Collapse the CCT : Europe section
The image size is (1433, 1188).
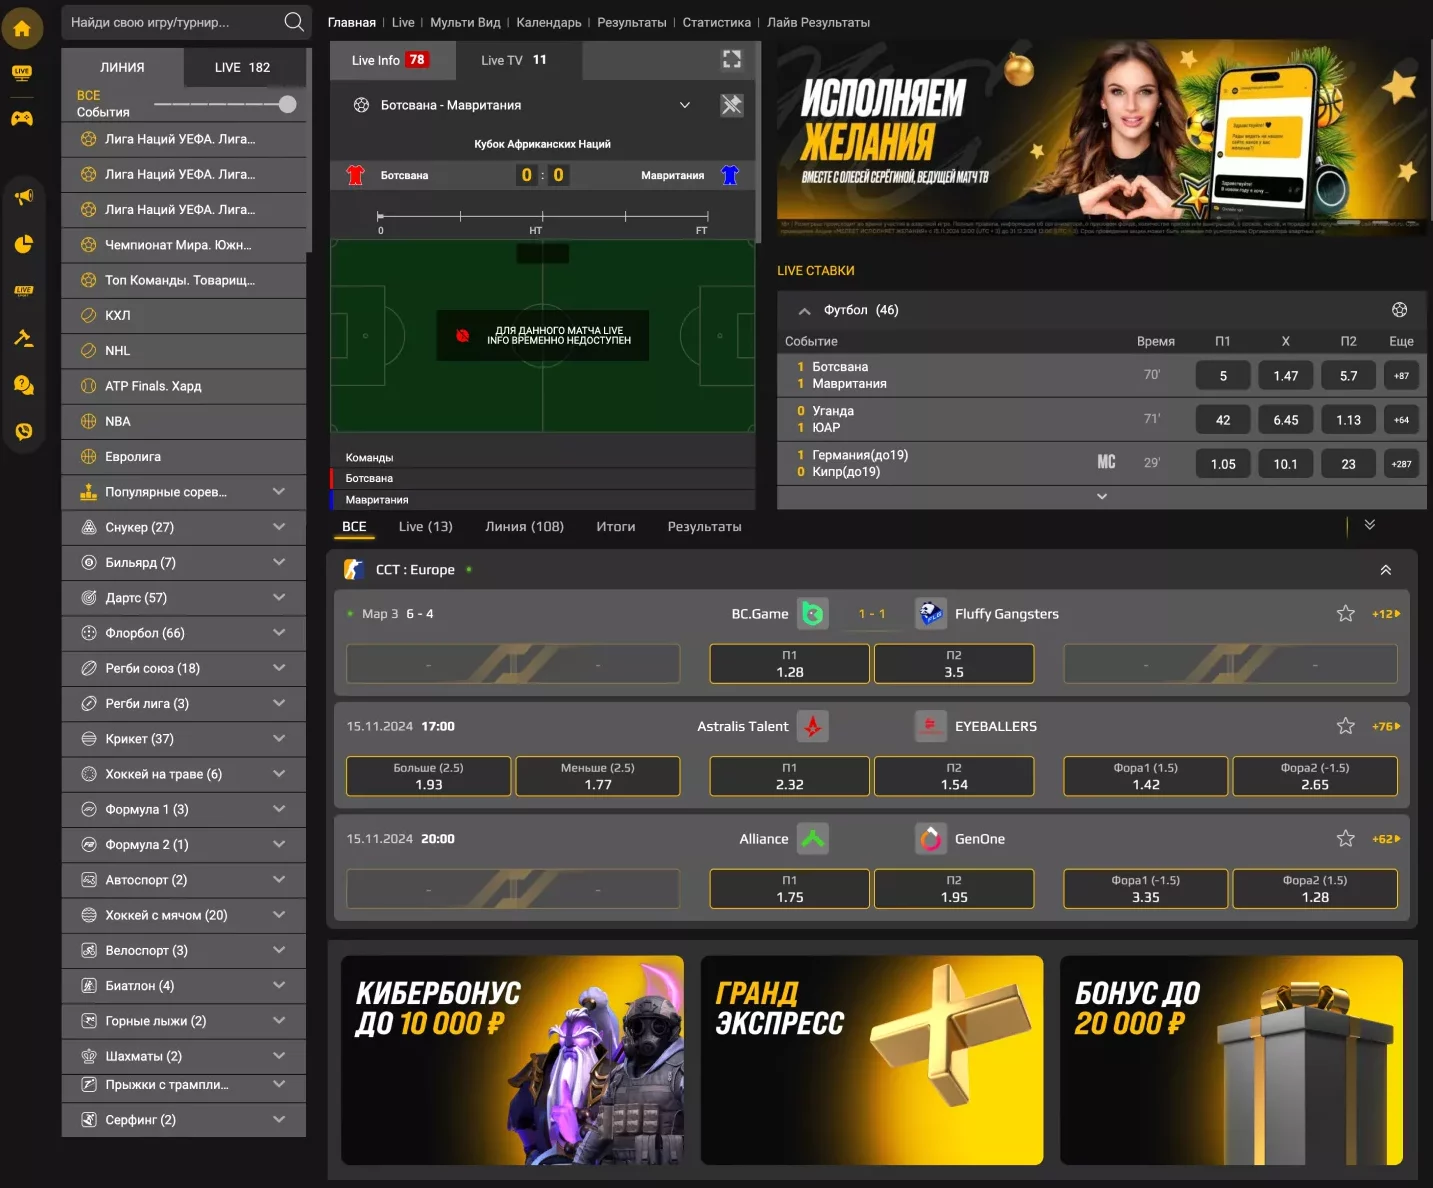click(1386, 570)
